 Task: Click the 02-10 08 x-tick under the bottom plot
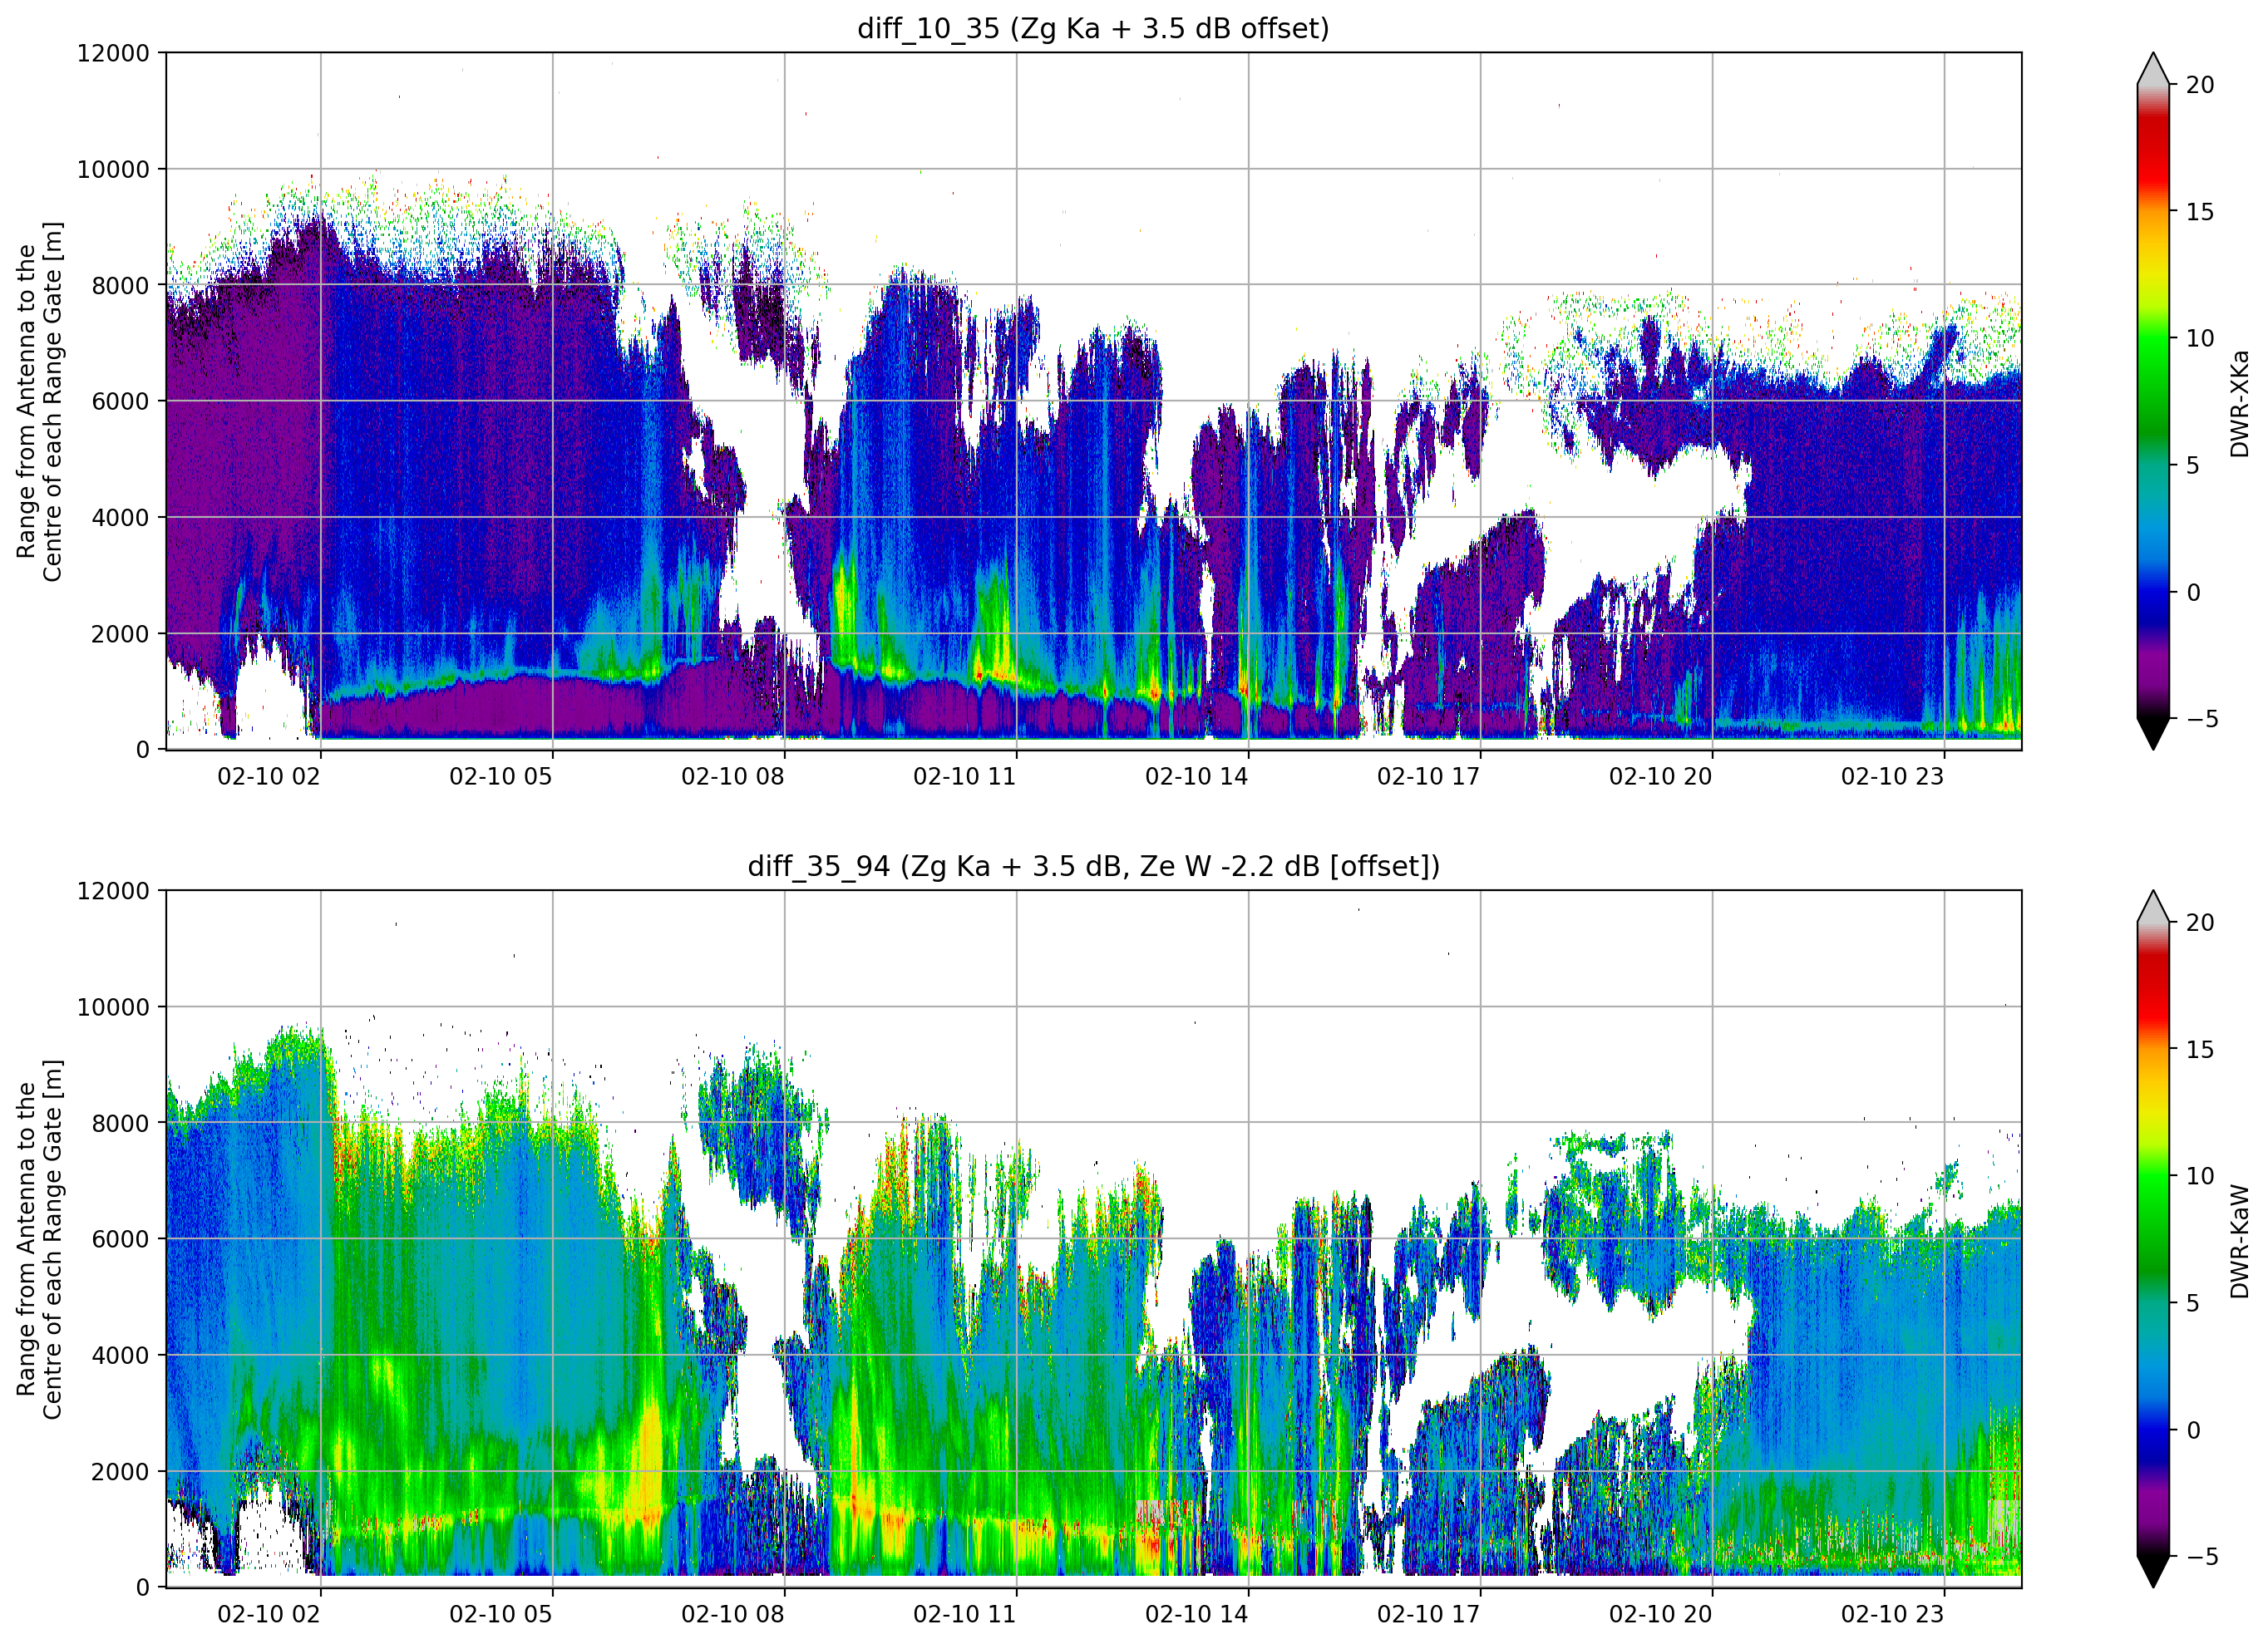coord(733,1614)
